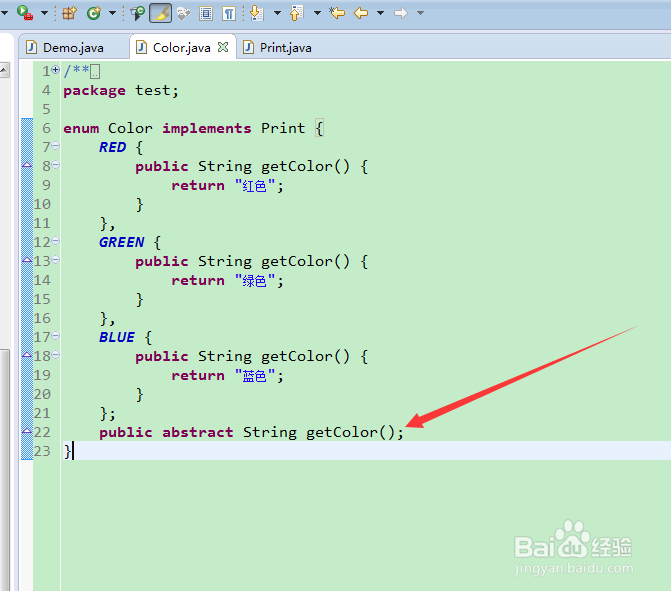
Task: Open the External Tools dropdown arrow
Action: tap(44, 13)
